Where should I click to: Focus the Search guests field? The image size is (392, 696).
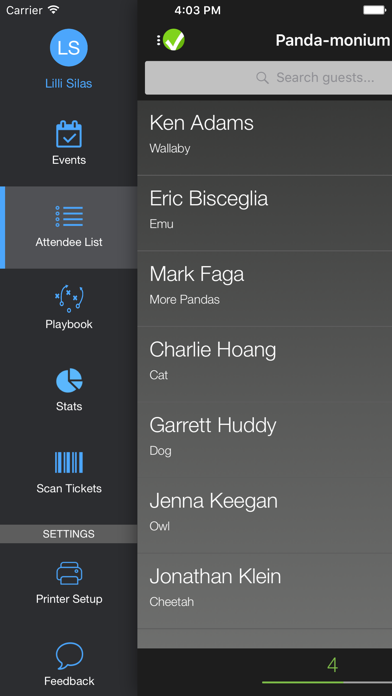coord(269,78)
